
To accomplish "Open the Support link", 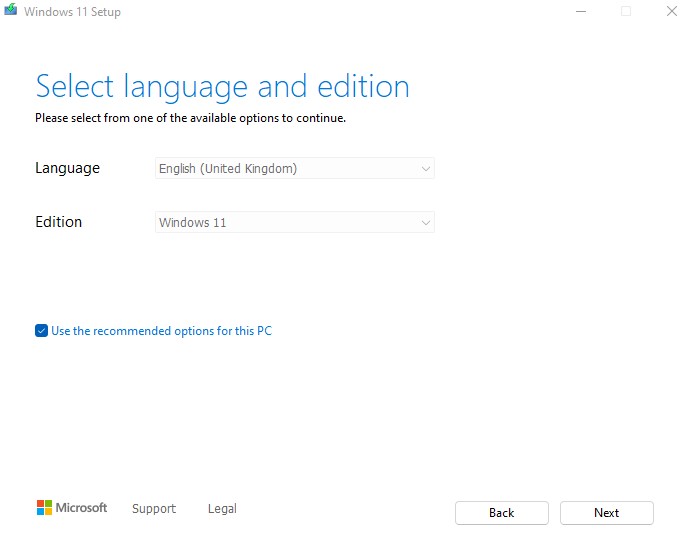I will [154, 509].
